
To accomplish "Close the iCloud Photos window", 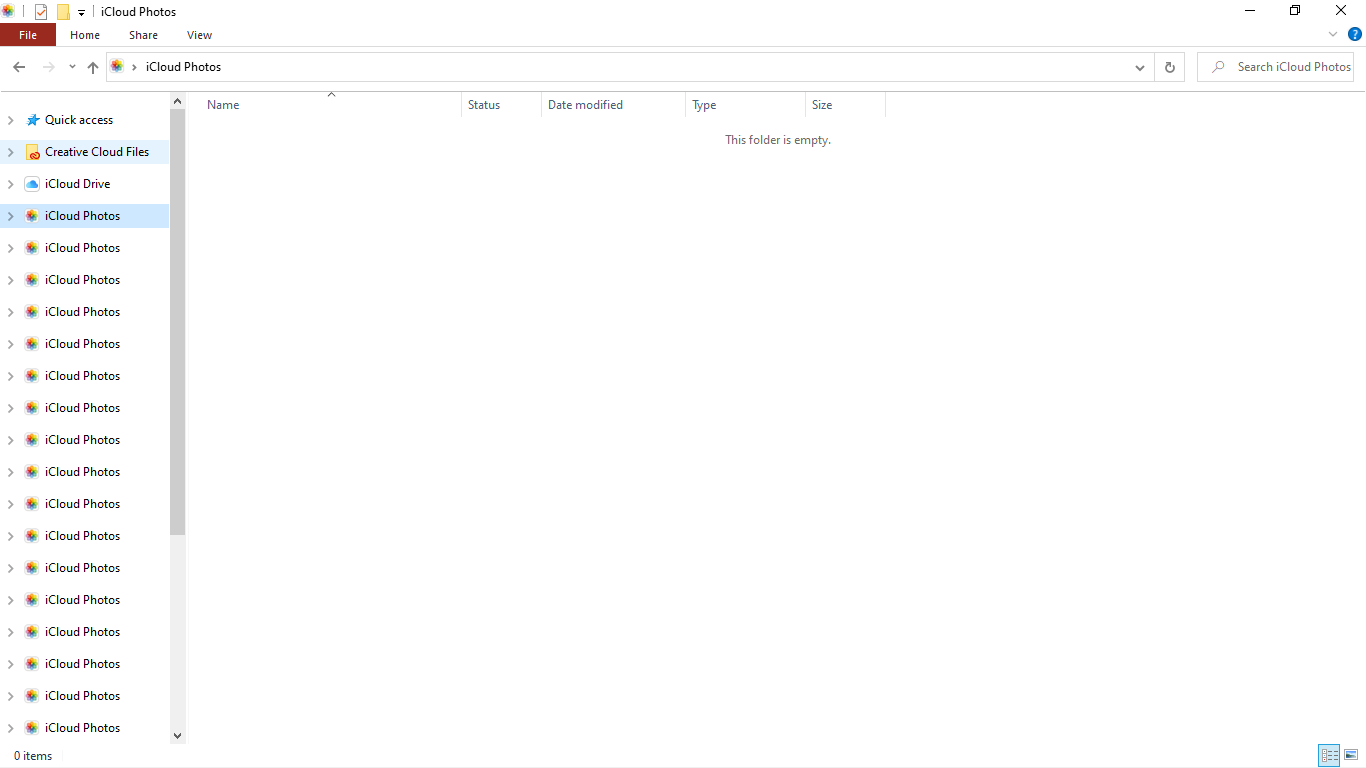I will [x=1341, y=11].
